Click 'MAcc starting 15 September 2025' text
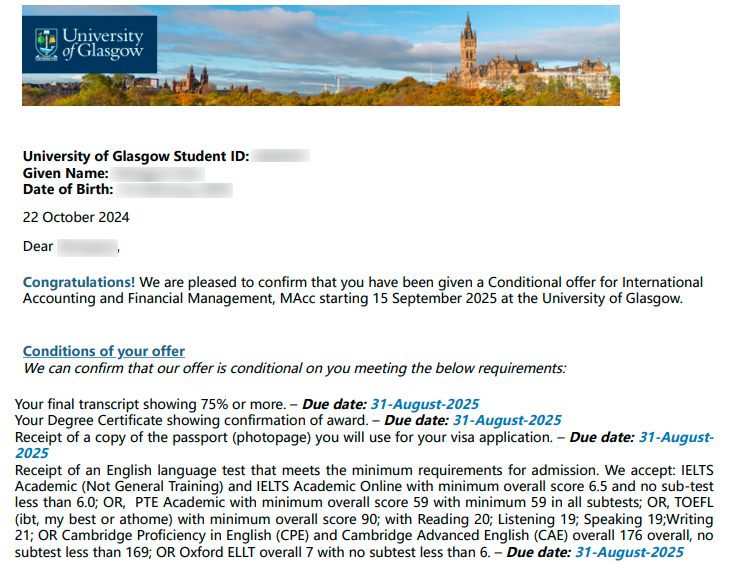 point(388,298)
